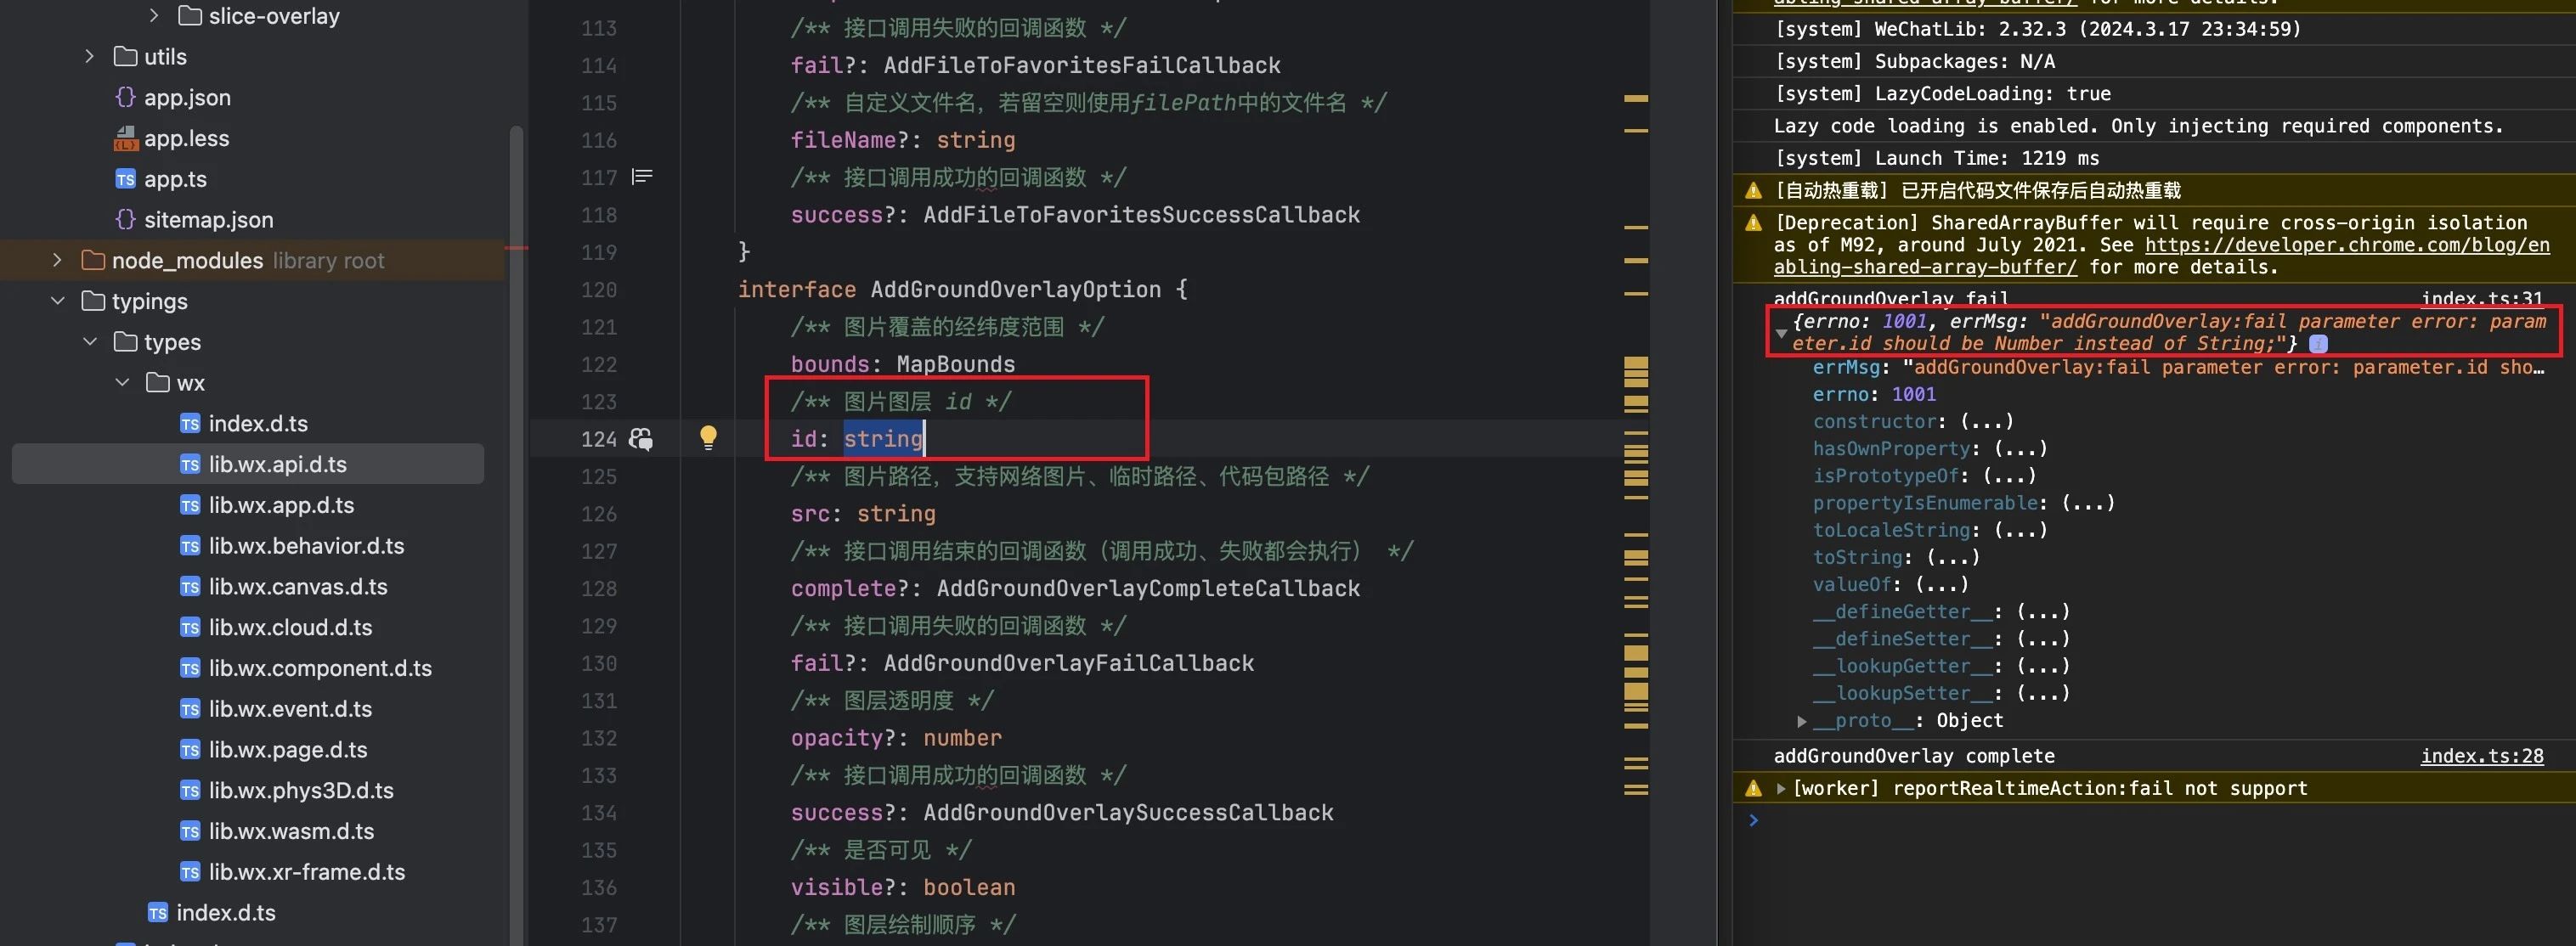Expand the __proto__ Object entry

[1801, 721]
